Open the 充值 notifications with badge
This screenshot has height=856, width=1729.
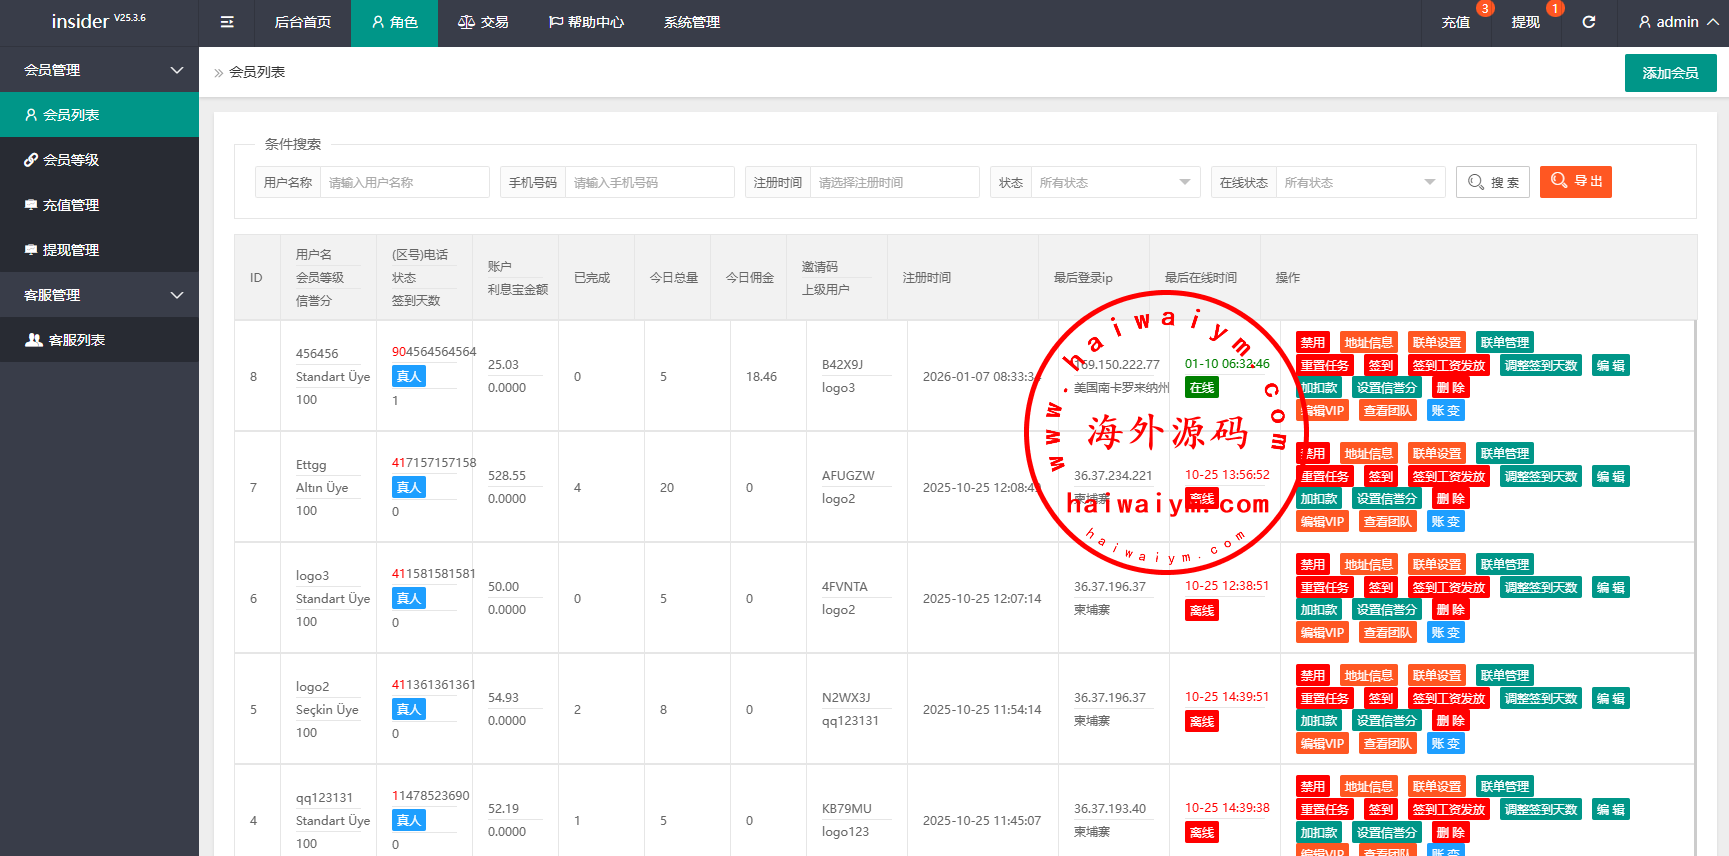(1456, 22)
